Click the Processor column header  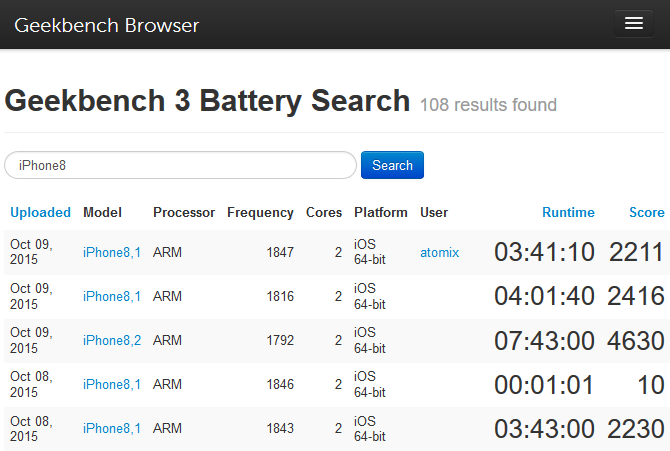pos(184,212)
